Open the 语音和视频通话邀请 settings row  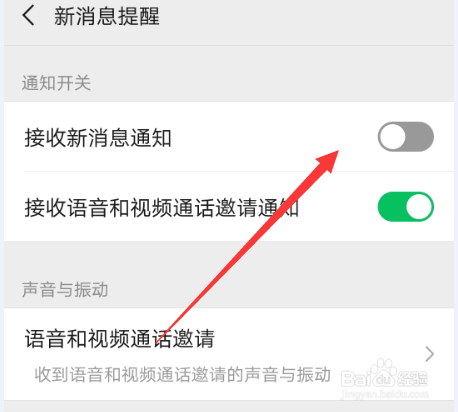click(229, 354)
